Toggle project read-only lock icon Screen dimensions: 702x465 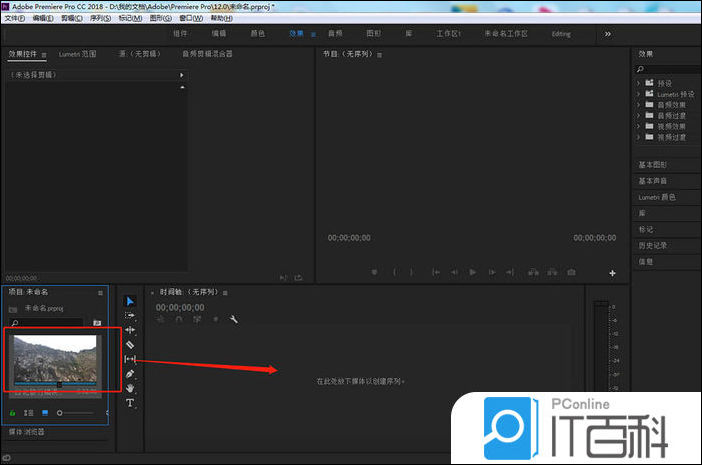point(13,412)
